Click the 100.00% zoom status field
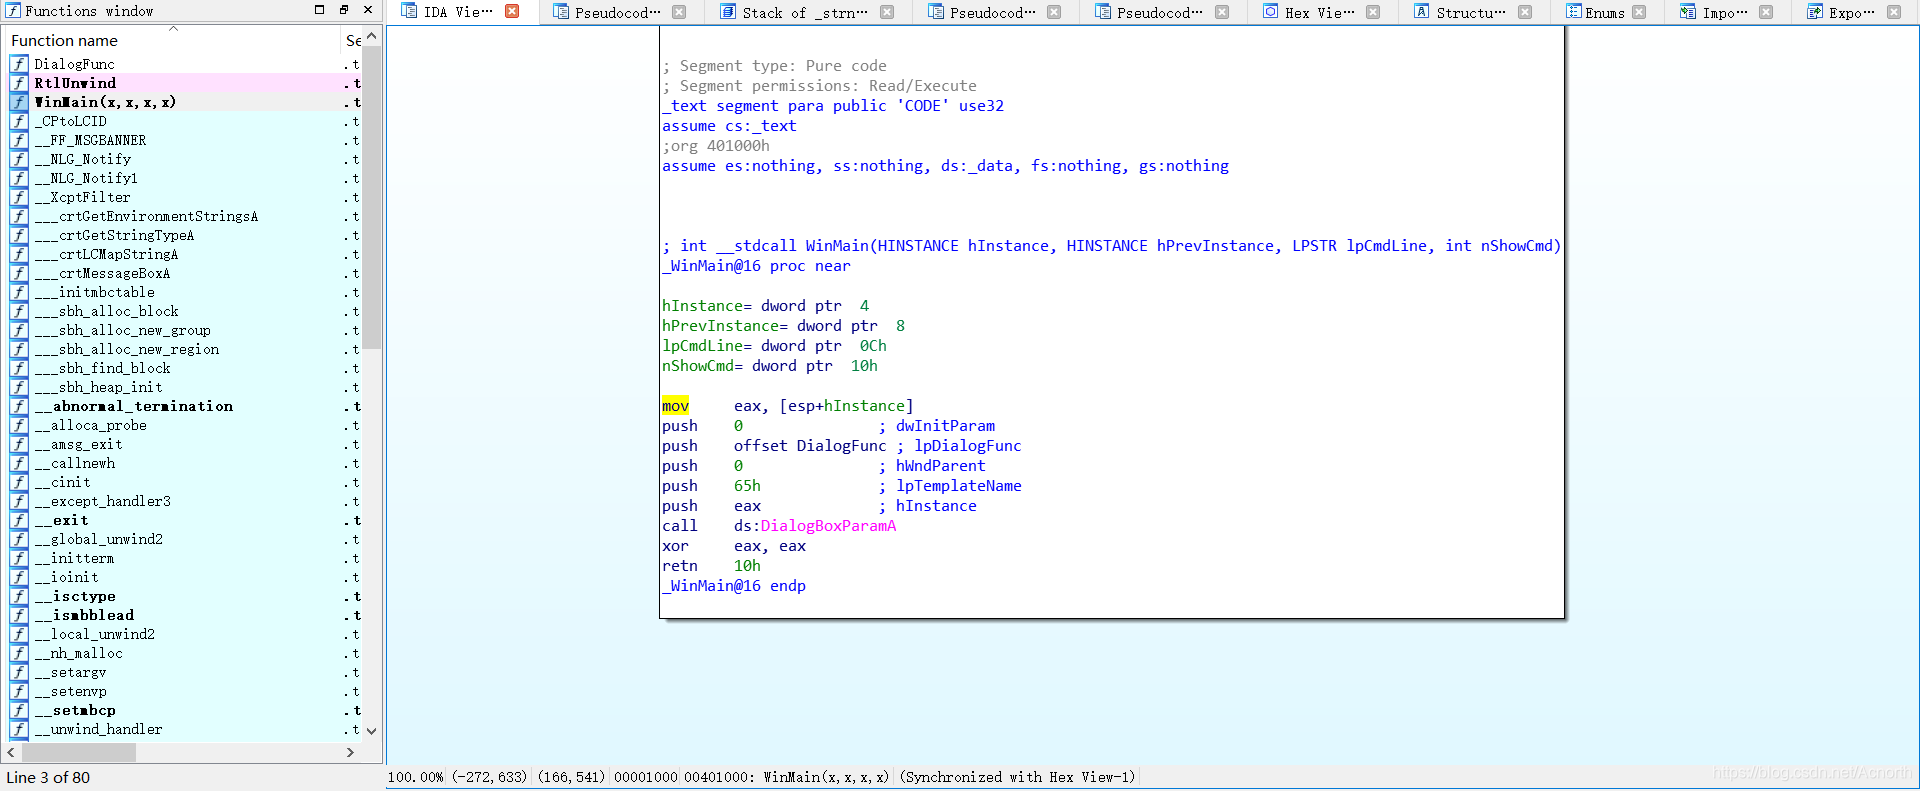Image resolution: width=1921 pixels, height=791 pixels. [416, 777]
